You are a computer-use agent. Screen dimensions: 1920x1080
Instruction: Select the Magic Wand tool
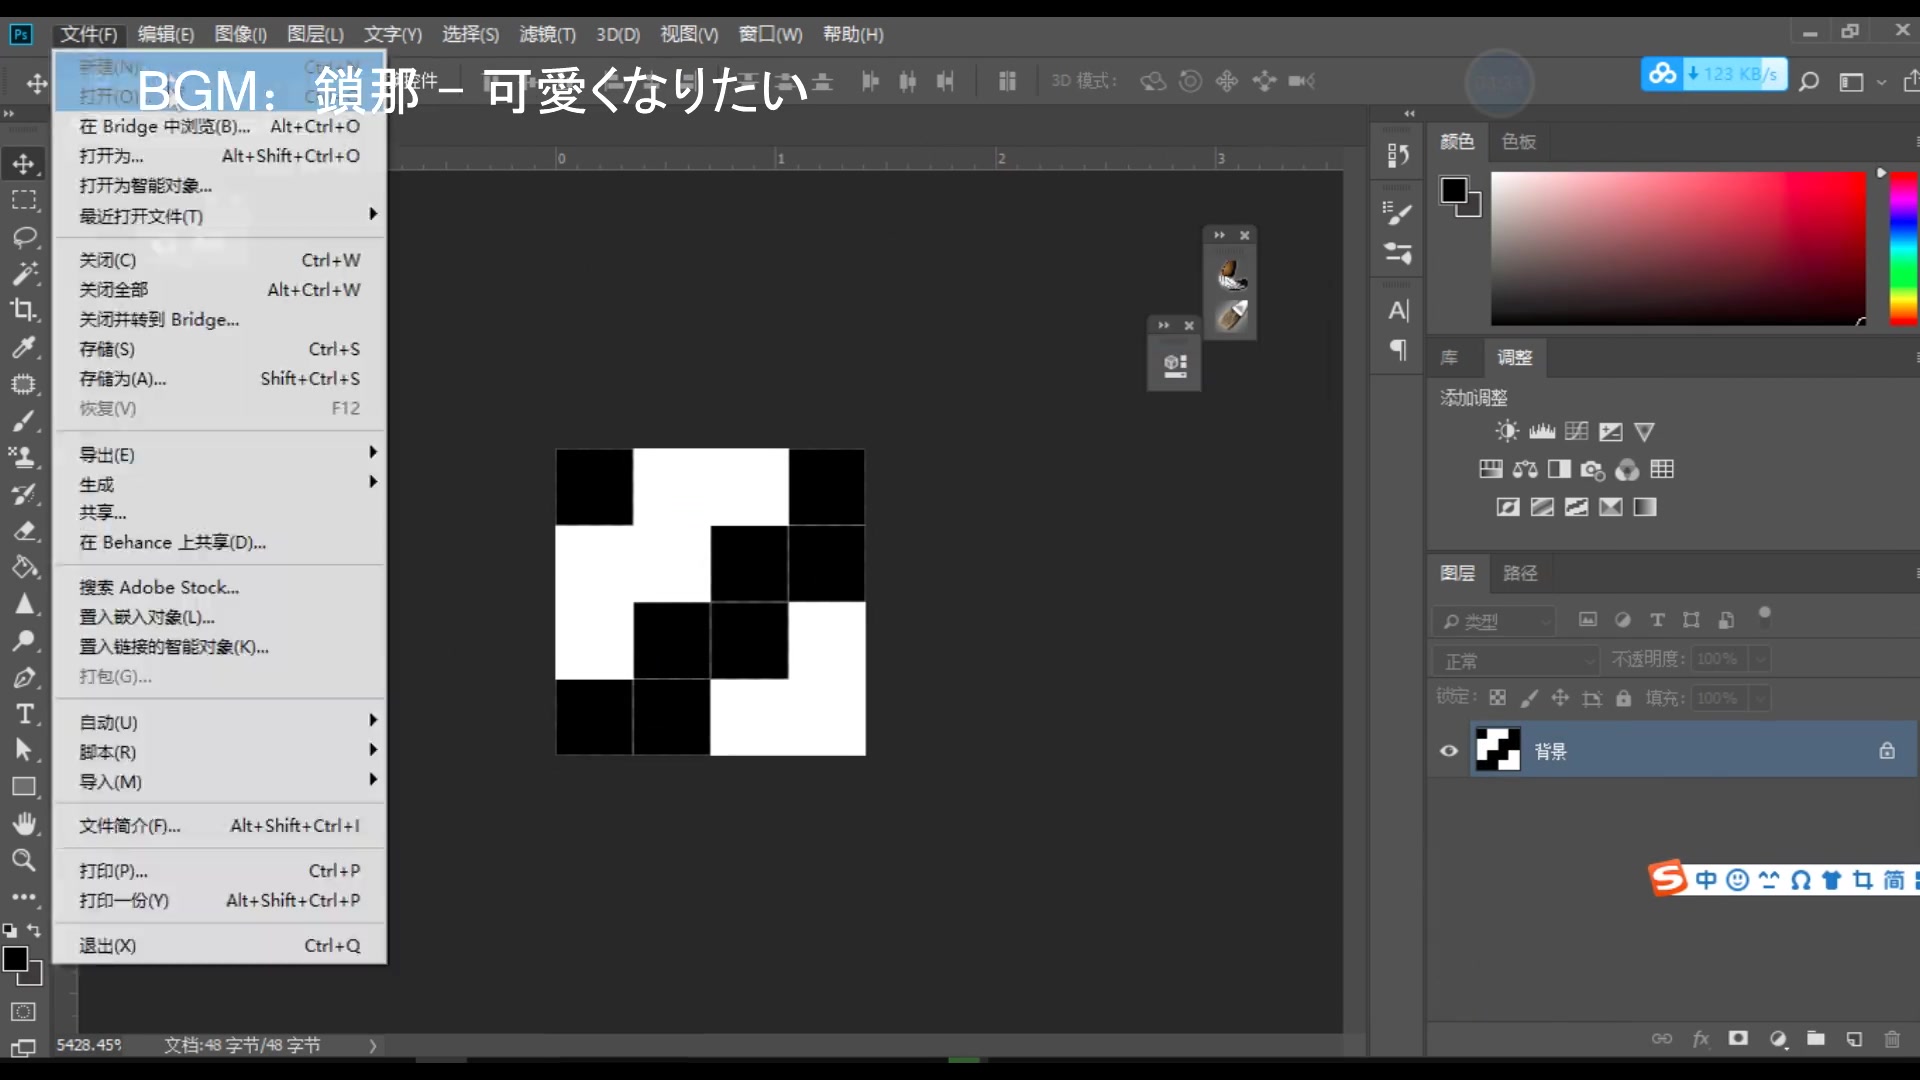[x=24, y=273]
